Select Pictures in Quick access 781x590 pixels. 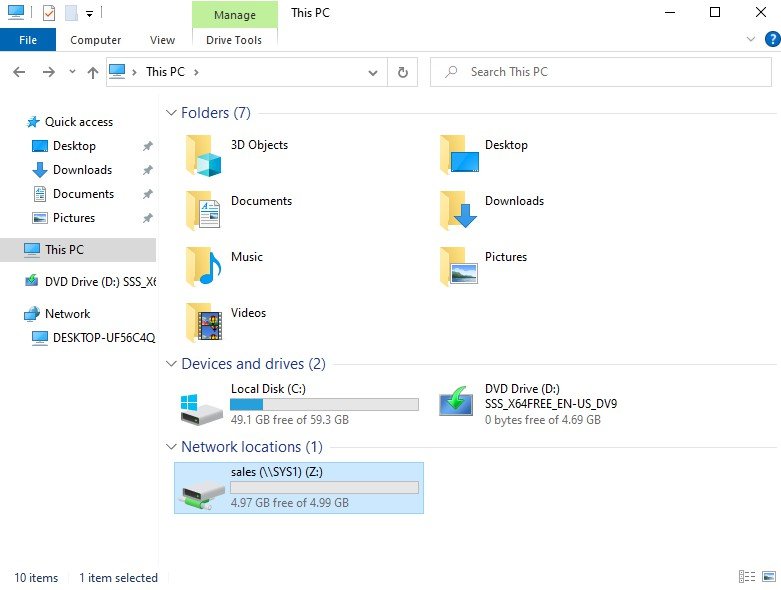click(x=74, y=218)
